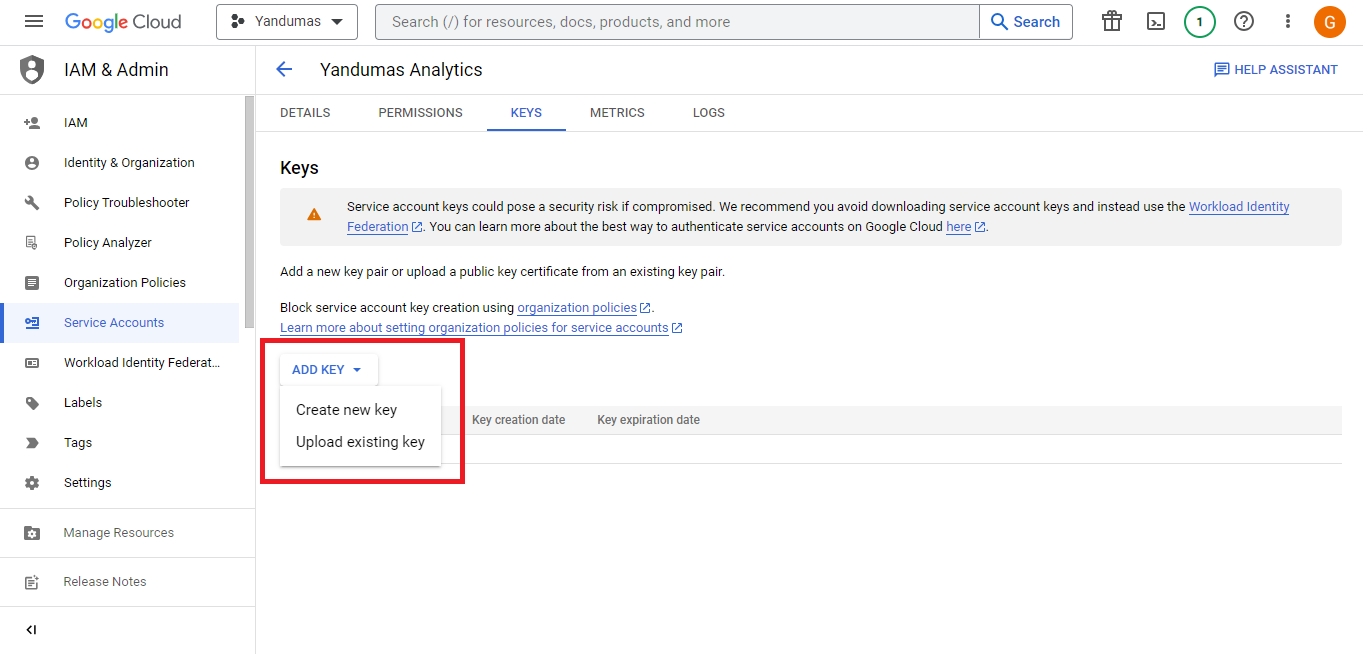Click the search resources input field

(677, 22)
